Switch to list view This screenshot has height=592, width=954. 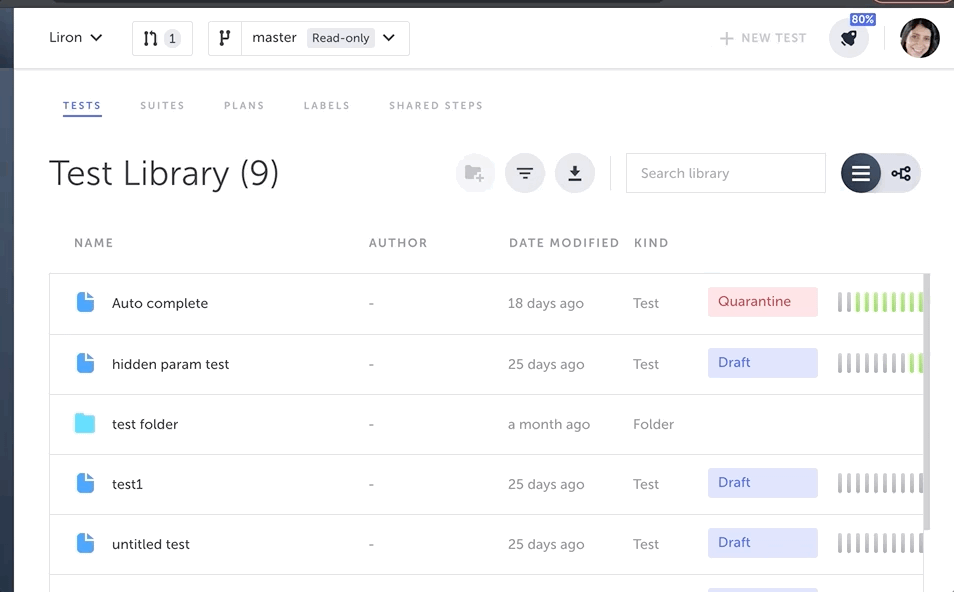click(861, 173)
